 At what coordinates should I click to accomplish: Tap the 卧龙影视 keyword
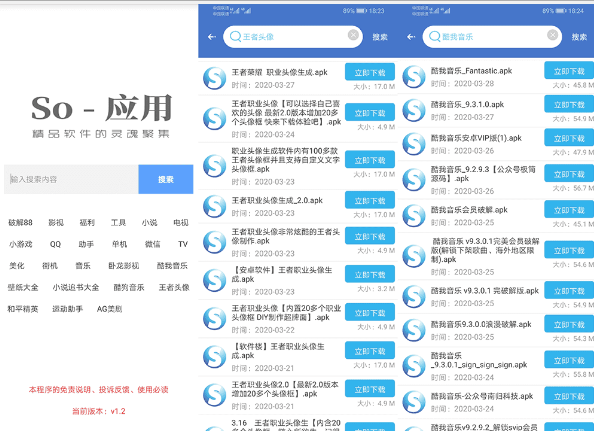point(123,265)
